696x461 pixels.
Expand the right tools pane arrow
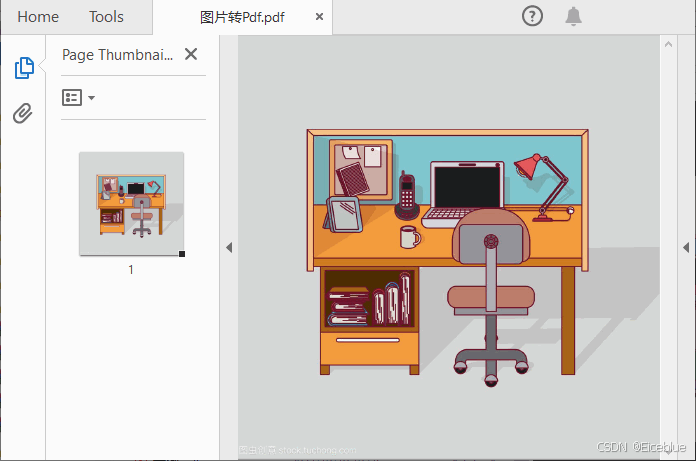point(686,247)
